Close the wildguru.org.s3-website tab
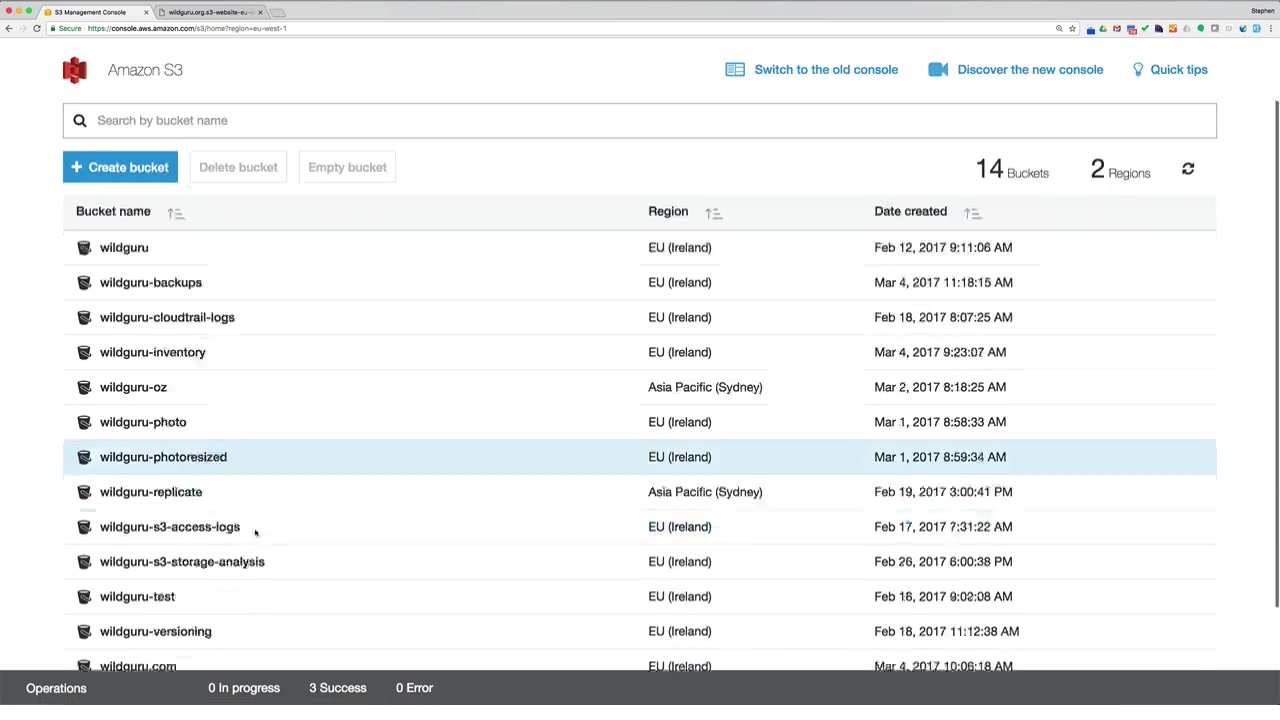The image size is (1280, 720). click(x=260, y=12)
